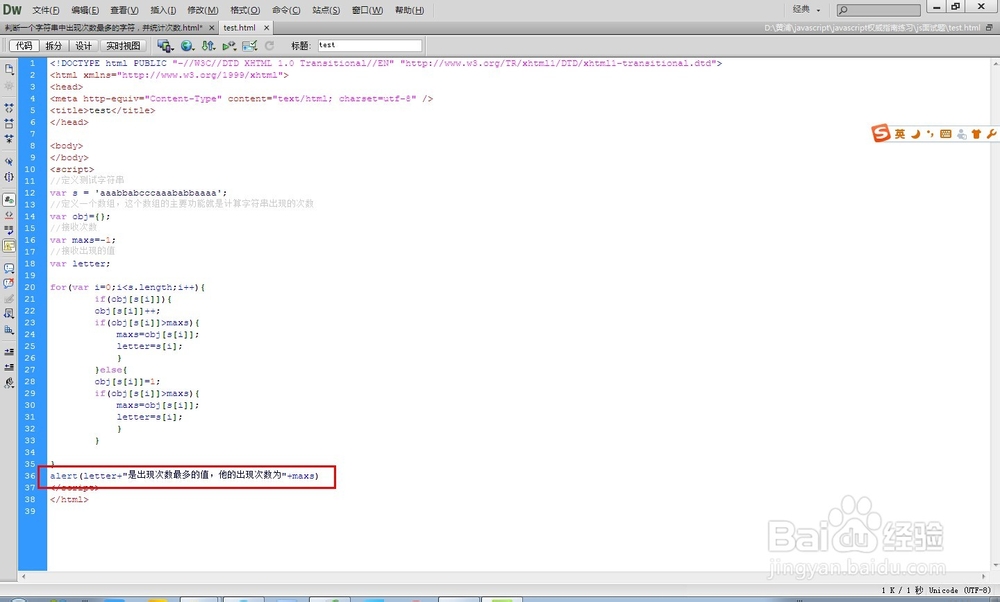This screenshot has width=1000, height=602.
Task: Click Unicode (UTF-8) in status bar
Action: pos(959,591)
